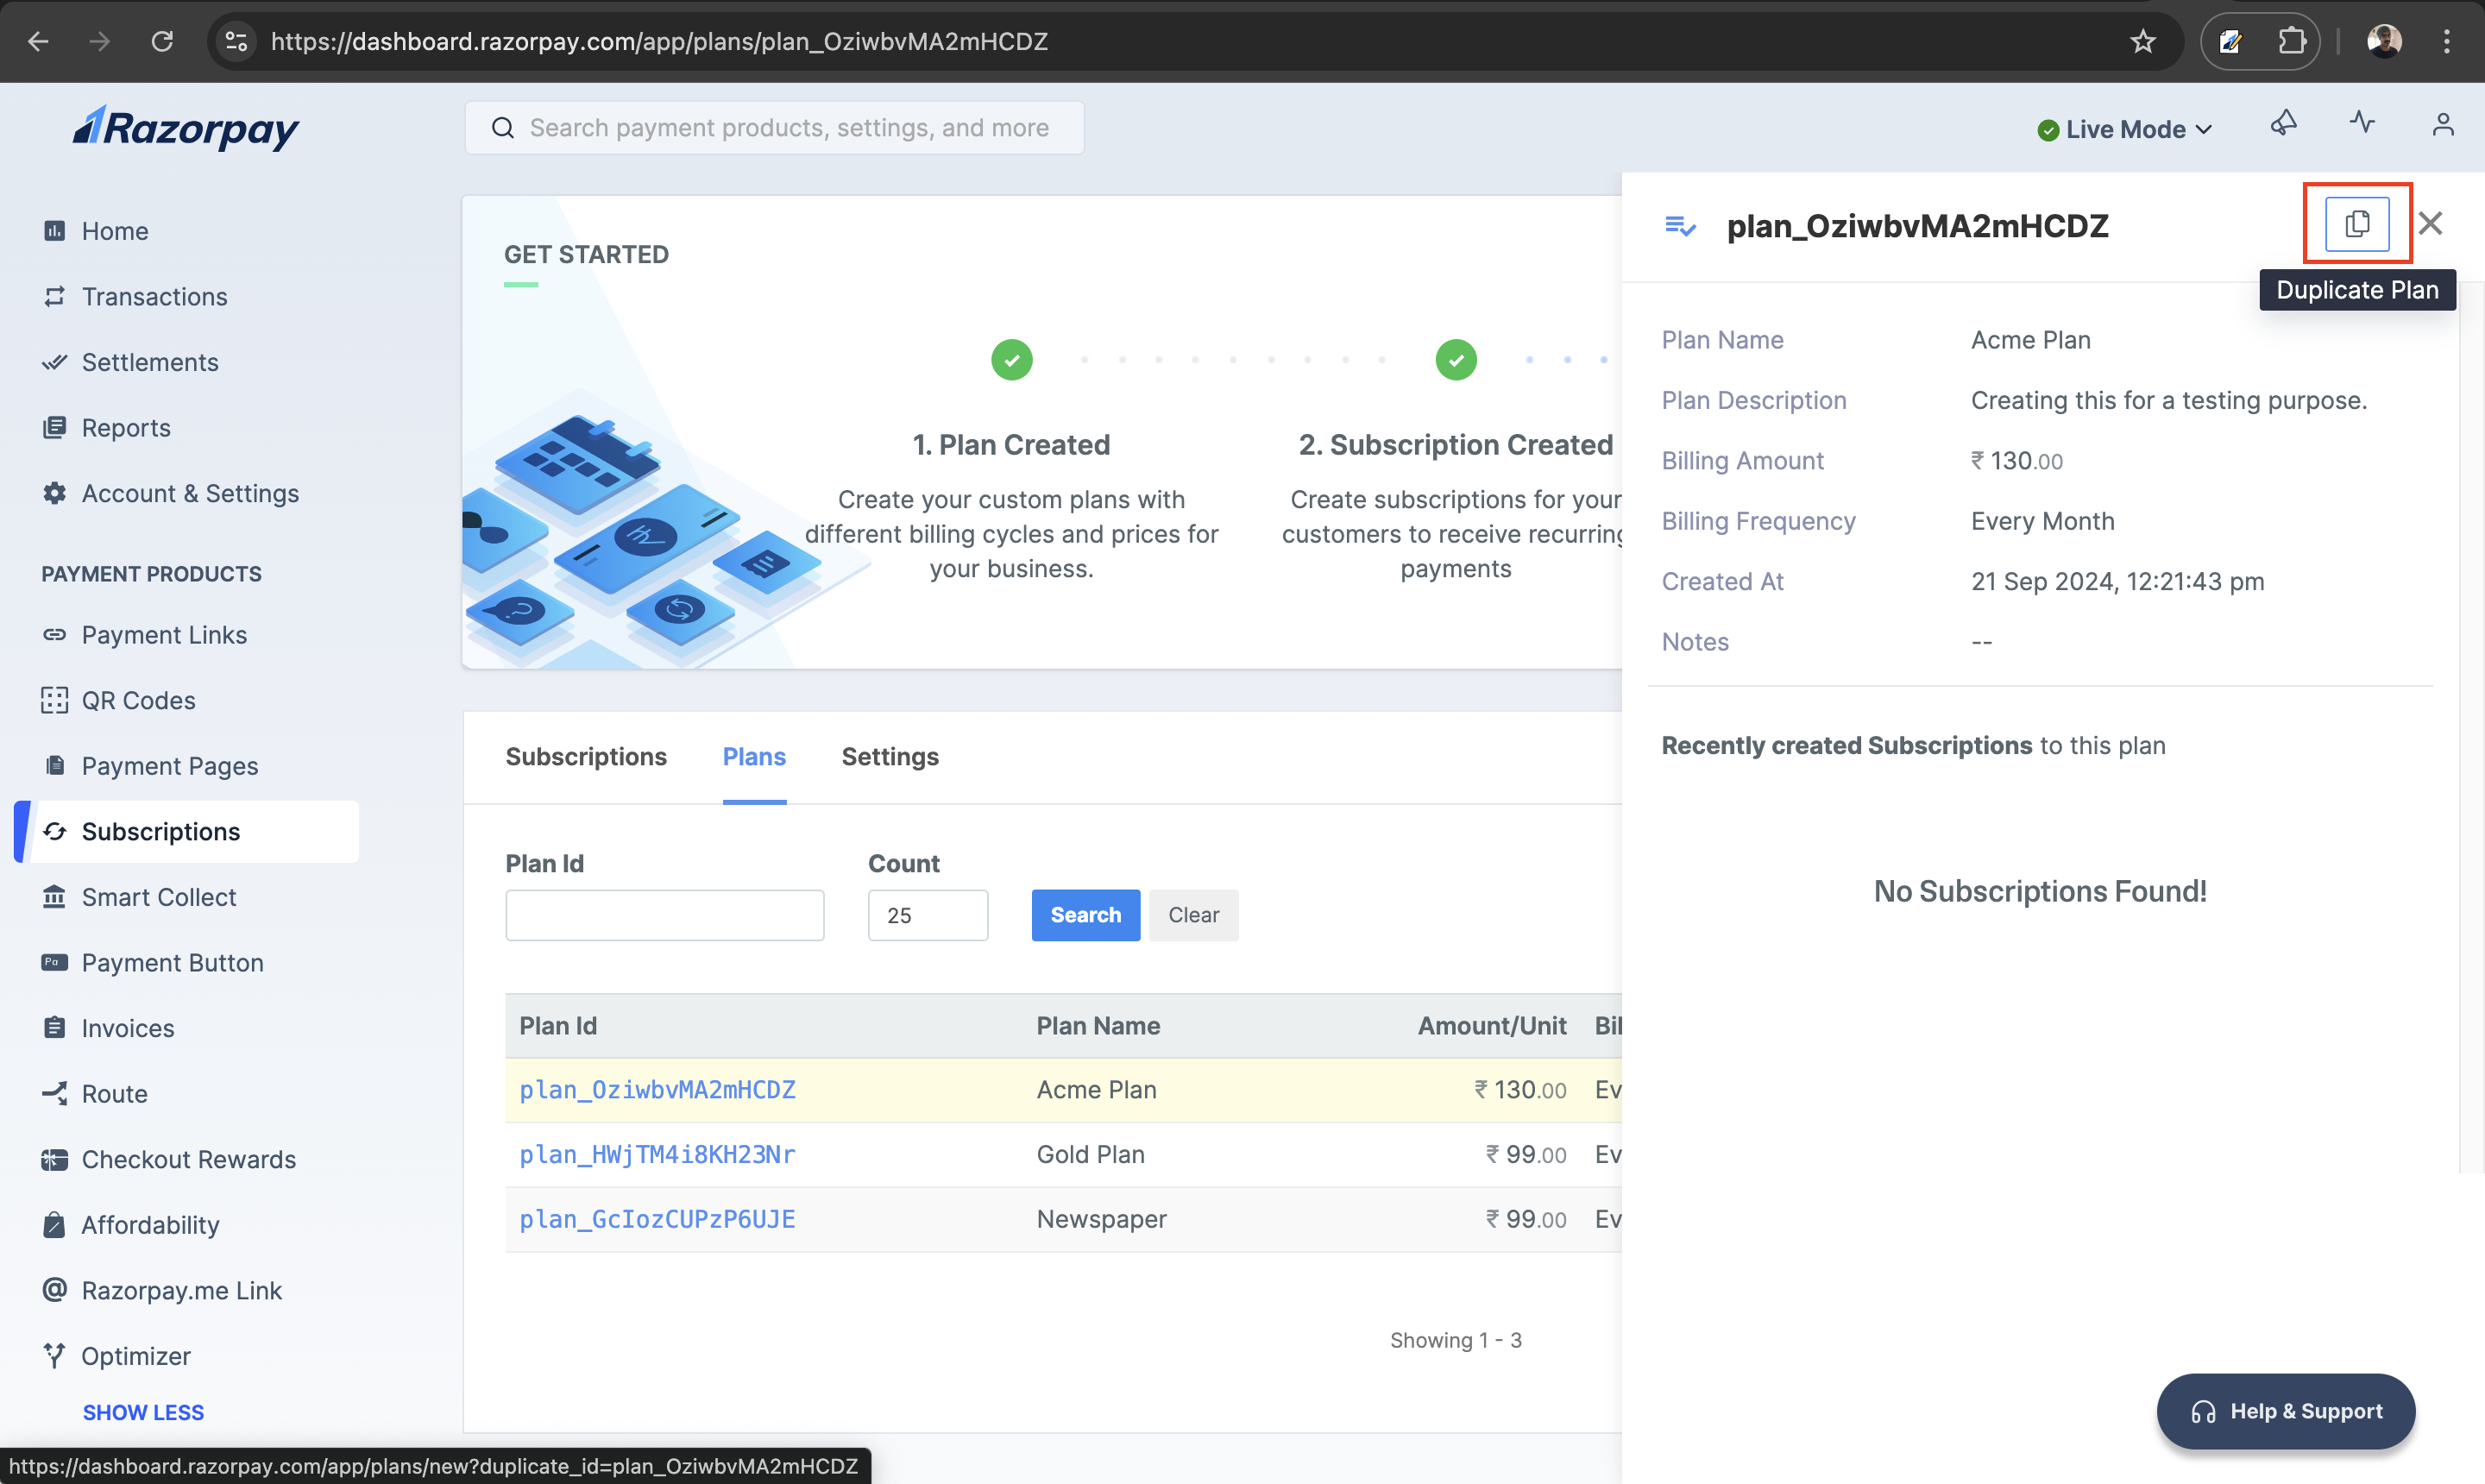Click the site info icon in address bar
The width and height of the screenshot is (2485, 1484).
236,41
